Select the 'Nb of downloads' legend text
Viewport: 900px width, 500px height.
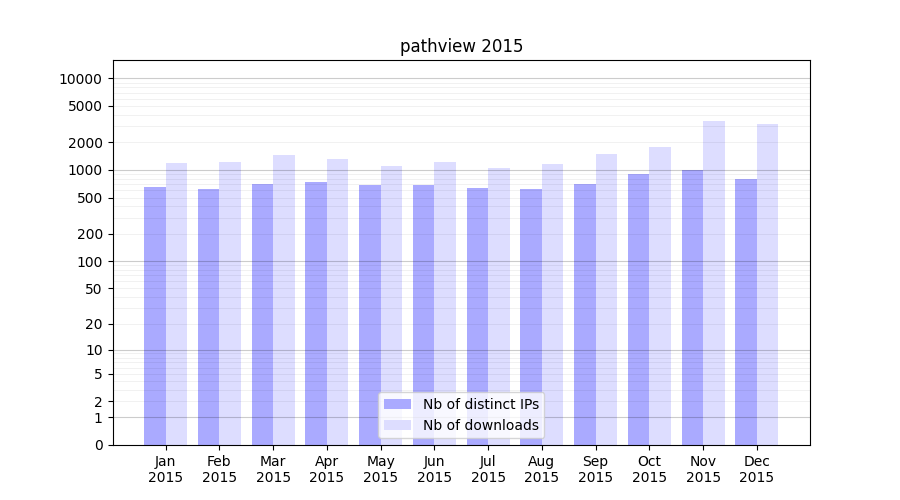click(x=480, y=425)
